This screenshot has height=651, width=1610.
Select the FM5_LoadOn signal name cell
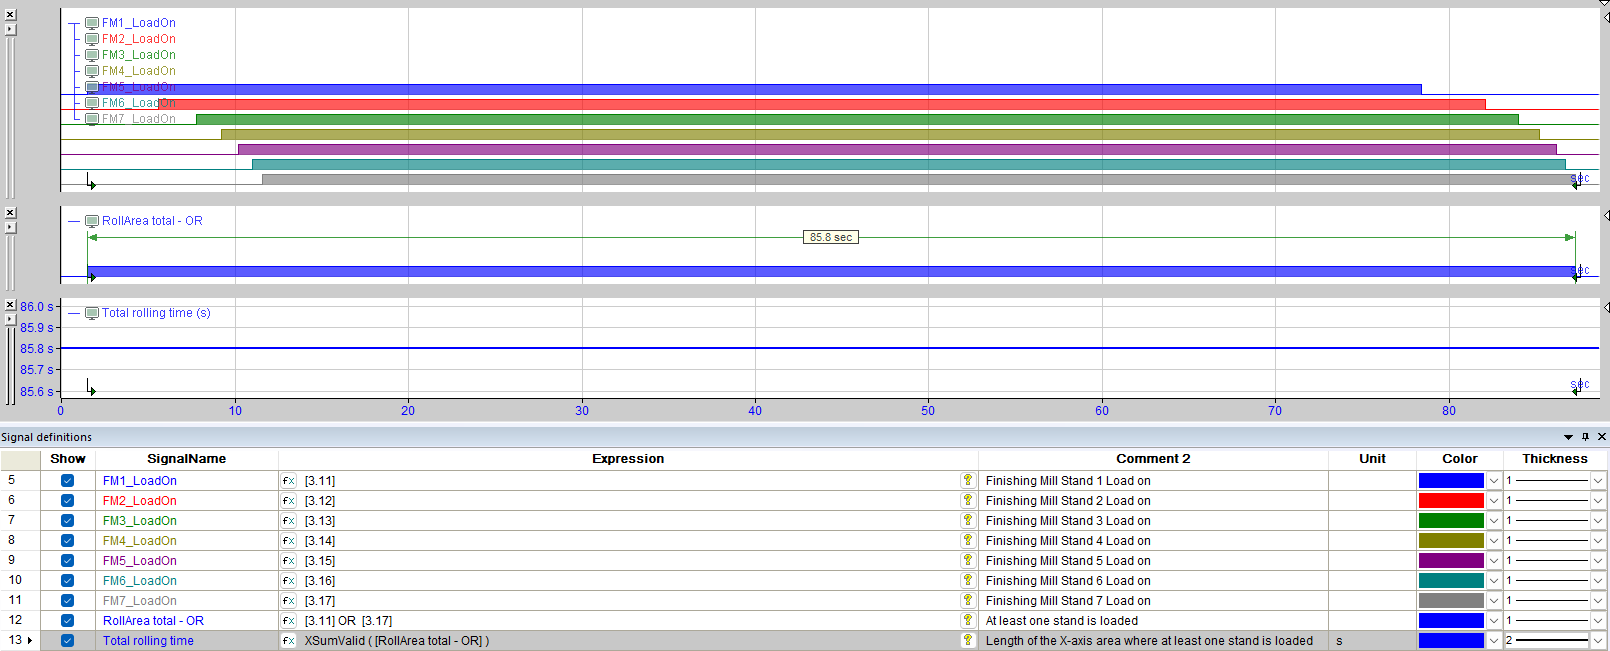pyautogui.click(x=187, y=561)
